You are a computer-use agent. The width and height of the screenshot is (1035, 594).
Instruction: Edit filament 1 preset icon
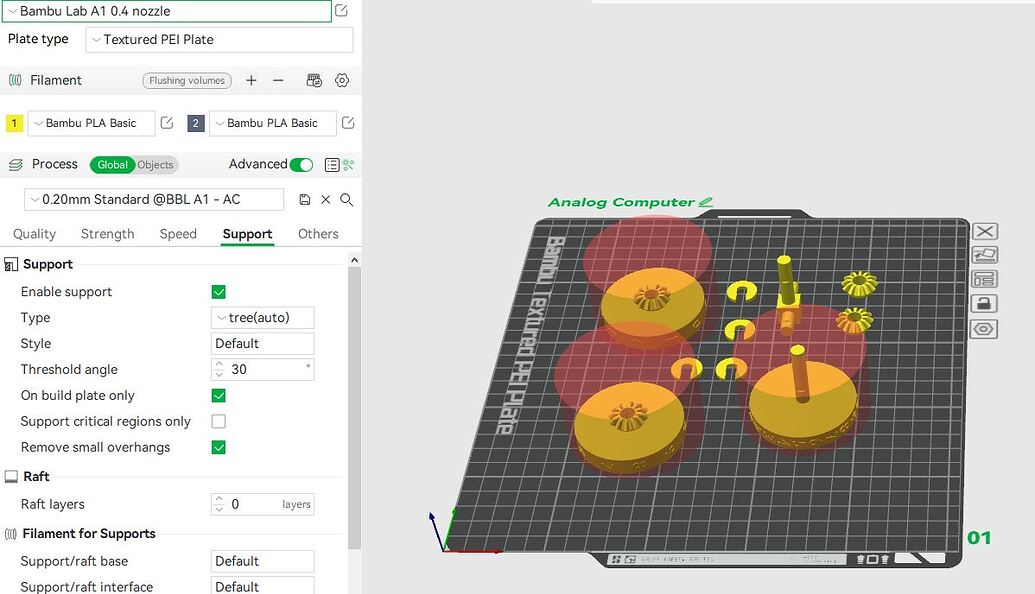167,123
